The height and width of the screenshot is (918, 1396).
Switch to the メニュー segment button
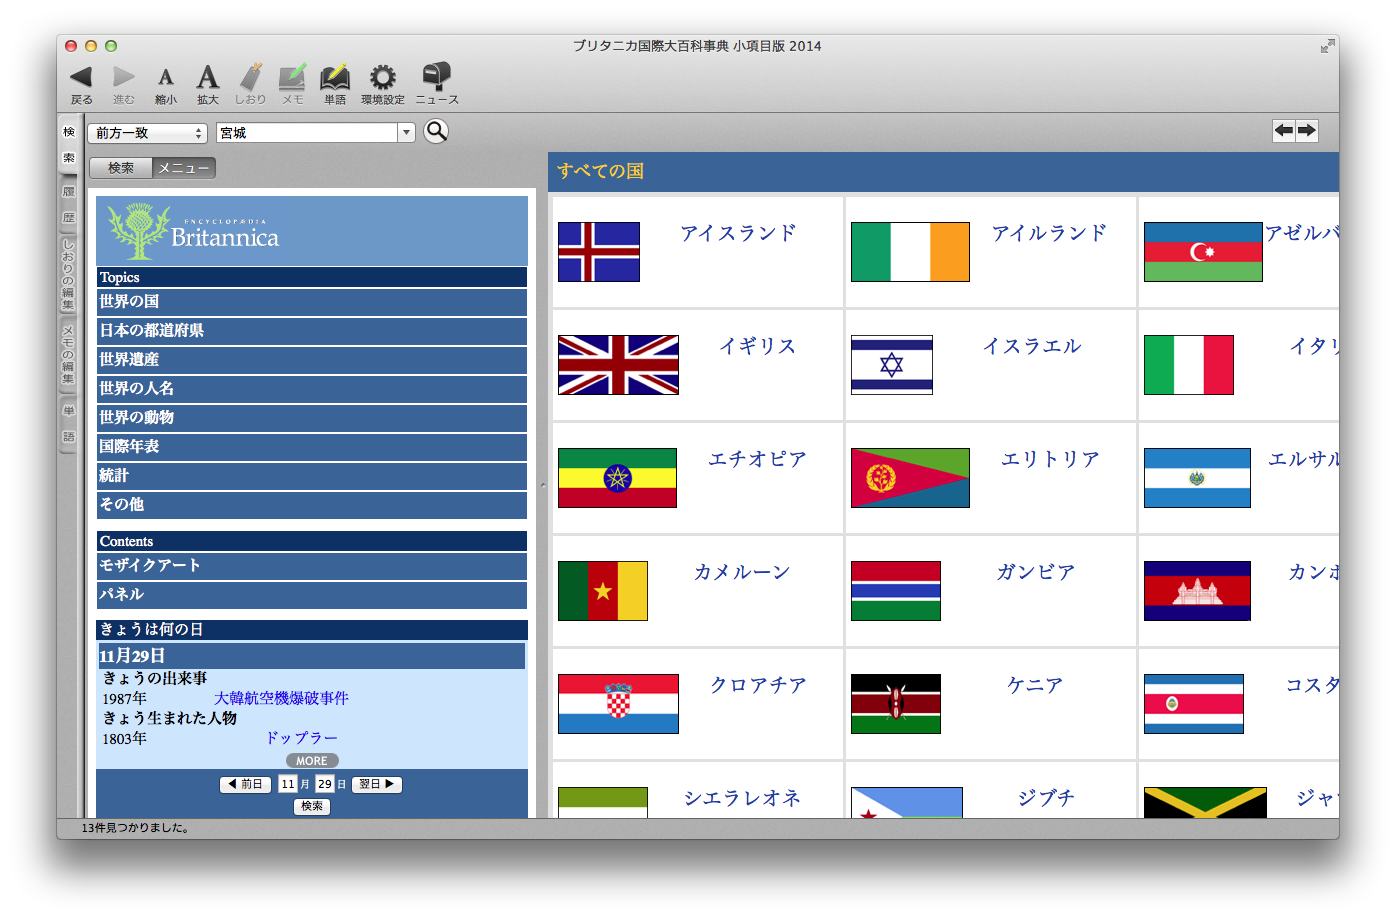tap(184, 168)
